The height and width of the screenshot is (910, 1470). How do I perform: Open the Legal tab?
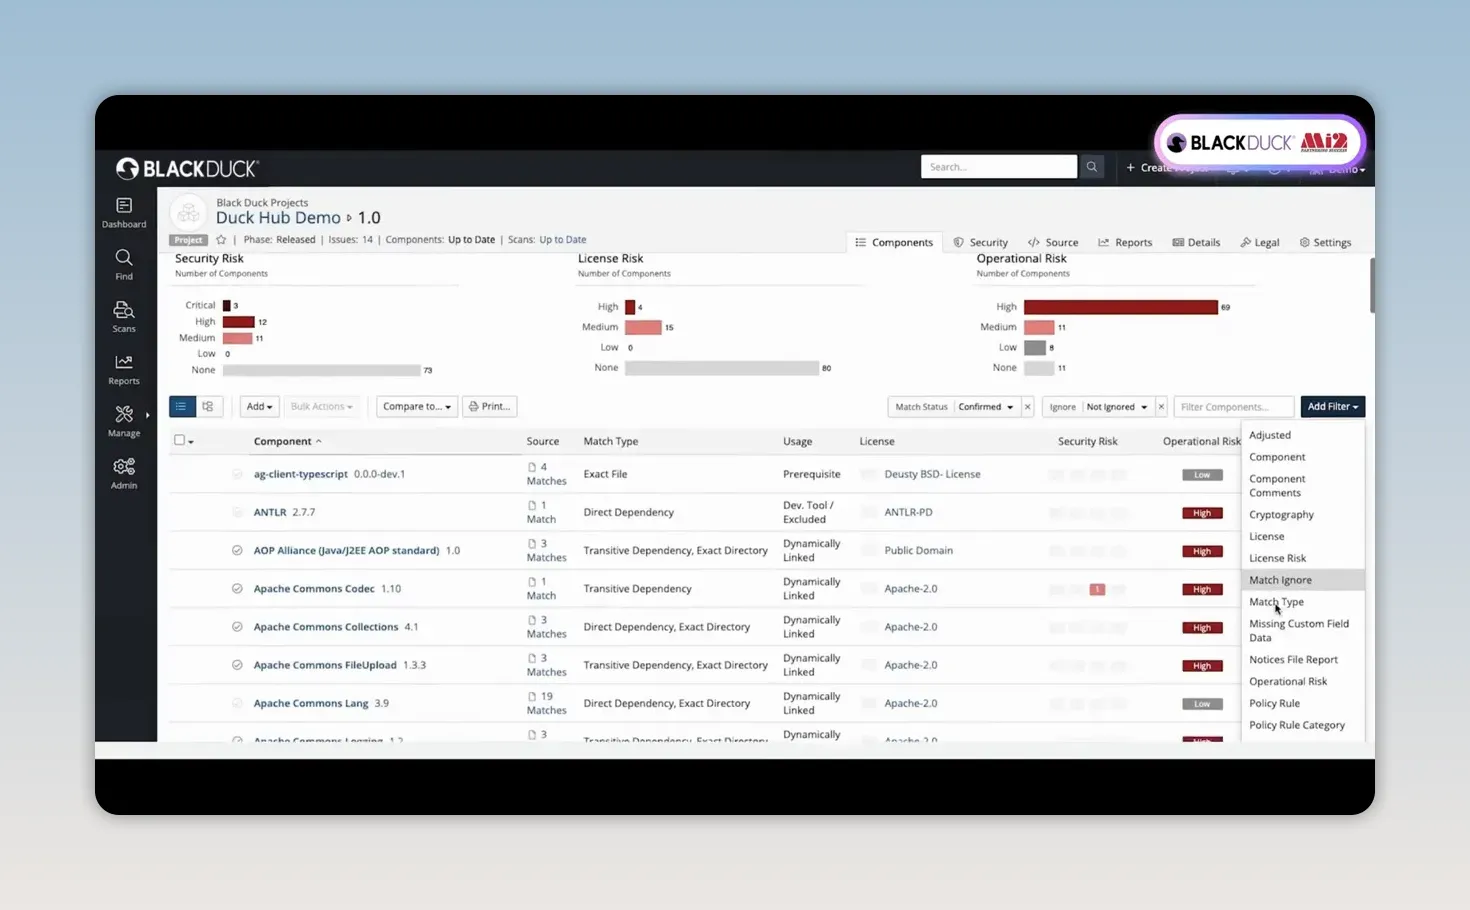click(1260, 242)
